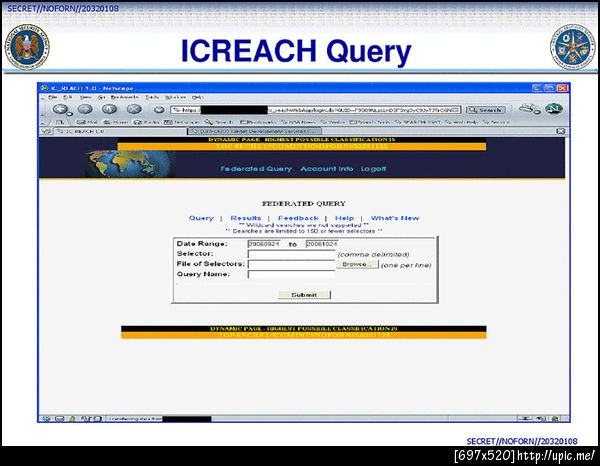
Task: Click the Selector input field
Action: (292, 254)
